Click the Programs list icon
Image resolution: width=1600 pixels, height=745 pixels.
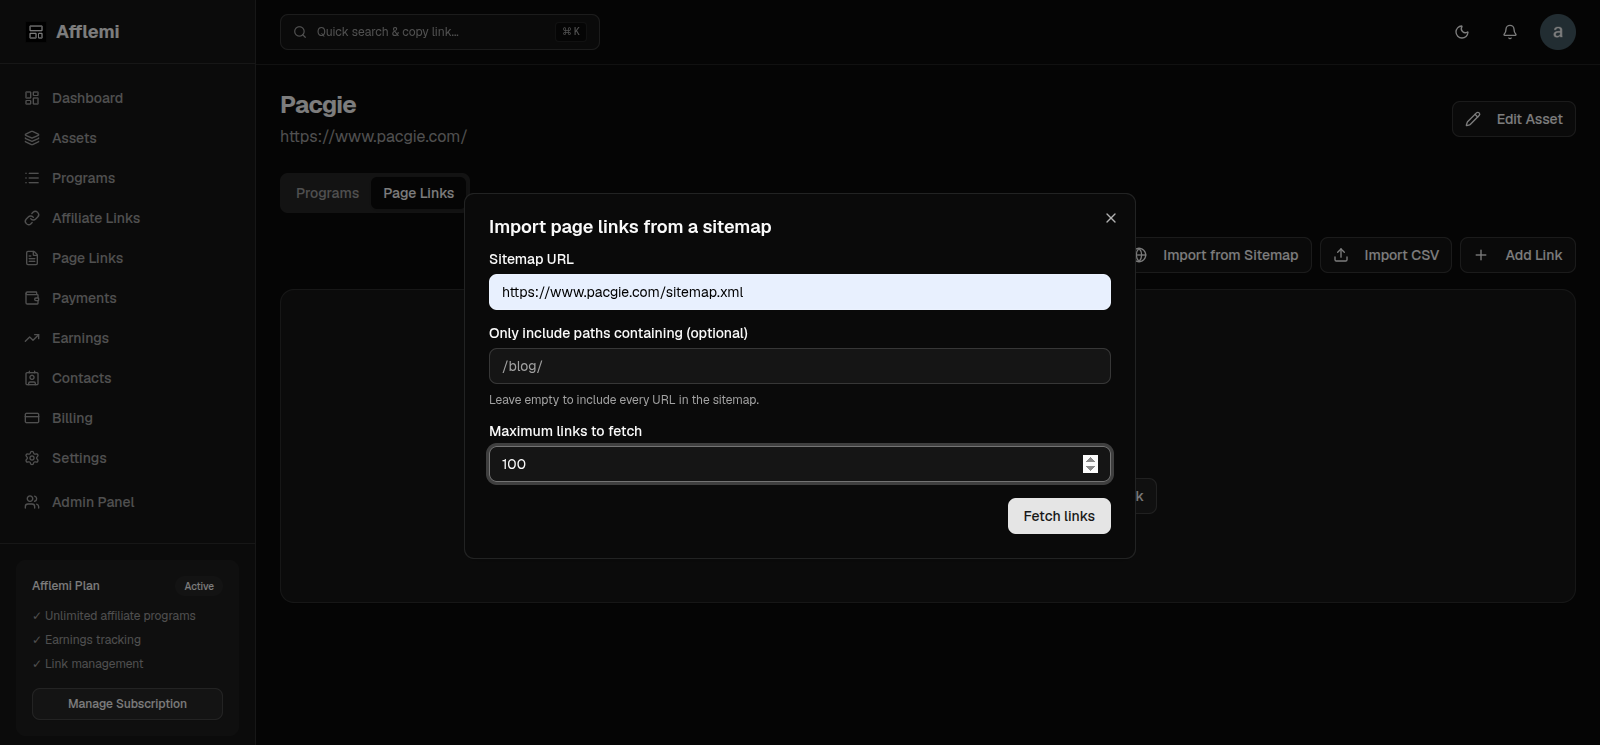click(x=32, y=178)
